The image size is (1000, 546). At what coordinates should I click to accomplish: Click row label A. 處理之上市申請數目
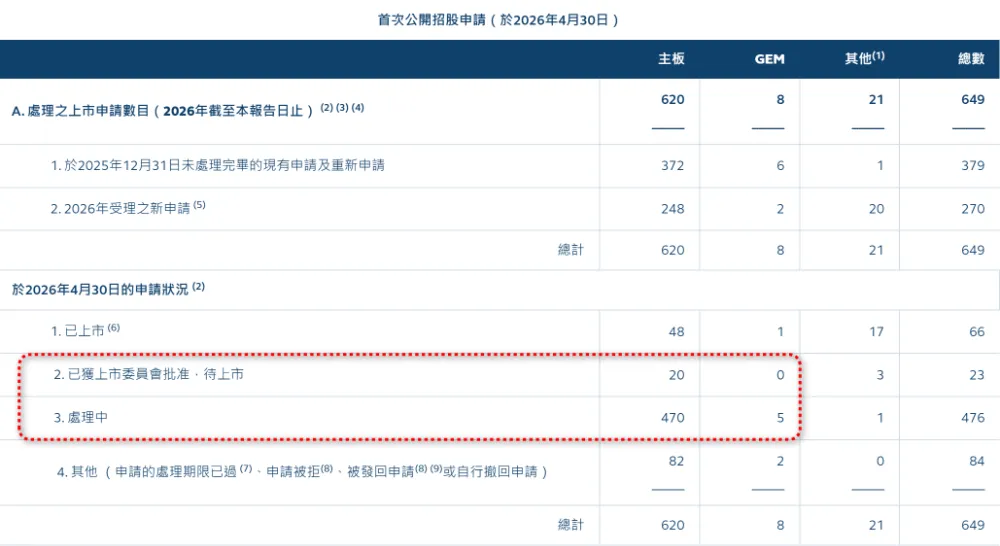pyautogui.click(x=163, y=111)
